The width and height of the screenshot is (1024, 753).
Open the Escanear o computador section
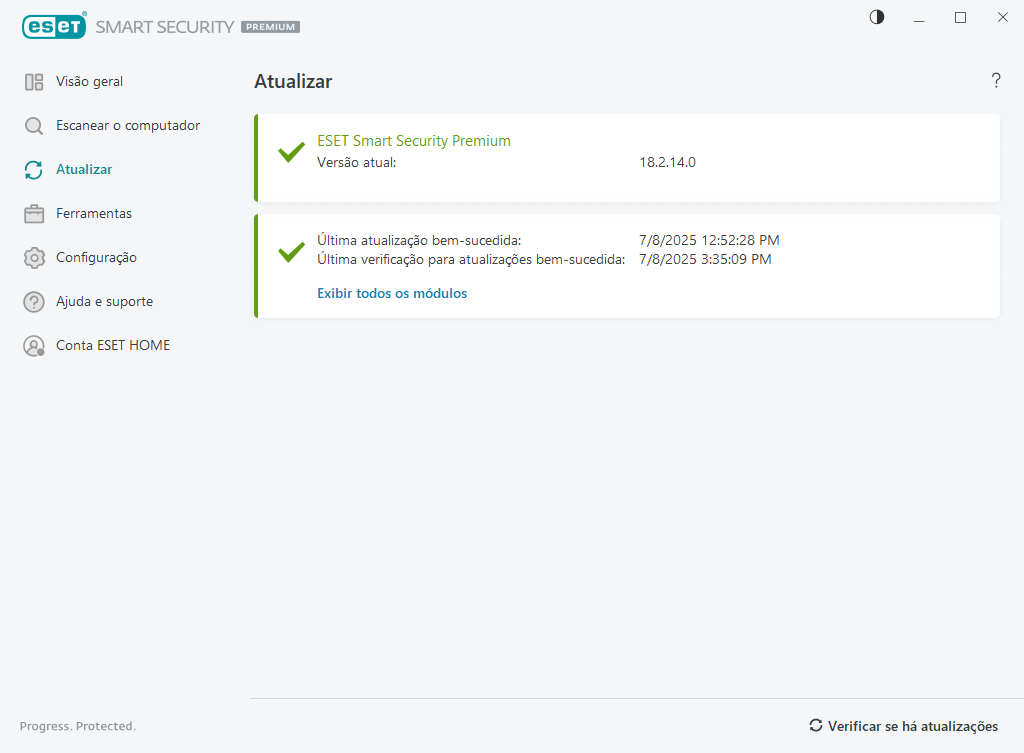[x=128, y=126]
